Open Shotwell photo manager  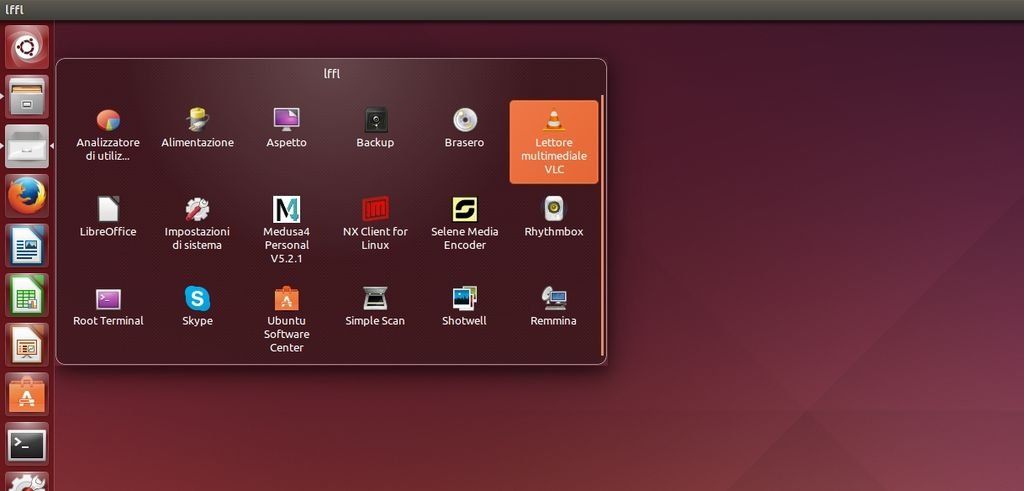[464, 299]
